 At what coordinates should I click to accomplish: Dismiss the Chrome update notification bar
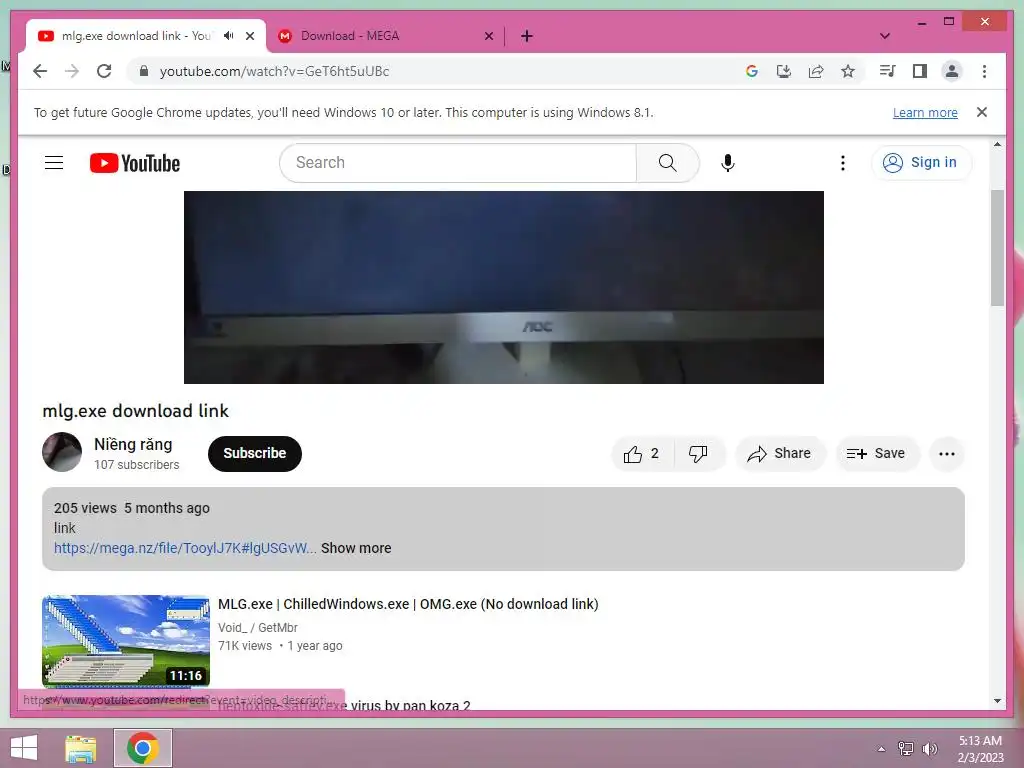click(x=982, y=112)
